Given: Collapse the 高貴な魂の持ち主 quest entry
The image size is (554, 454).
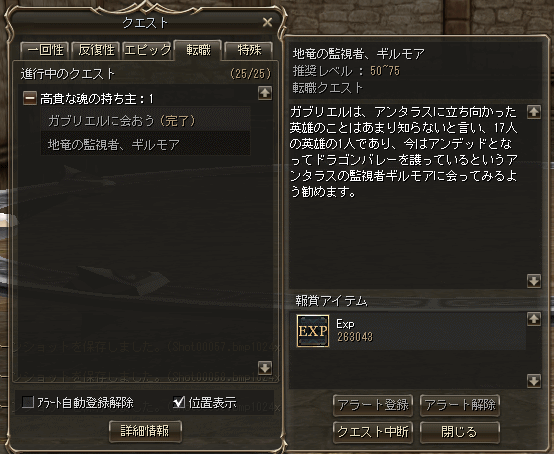Looking at the screenshot, I should 30,98.
